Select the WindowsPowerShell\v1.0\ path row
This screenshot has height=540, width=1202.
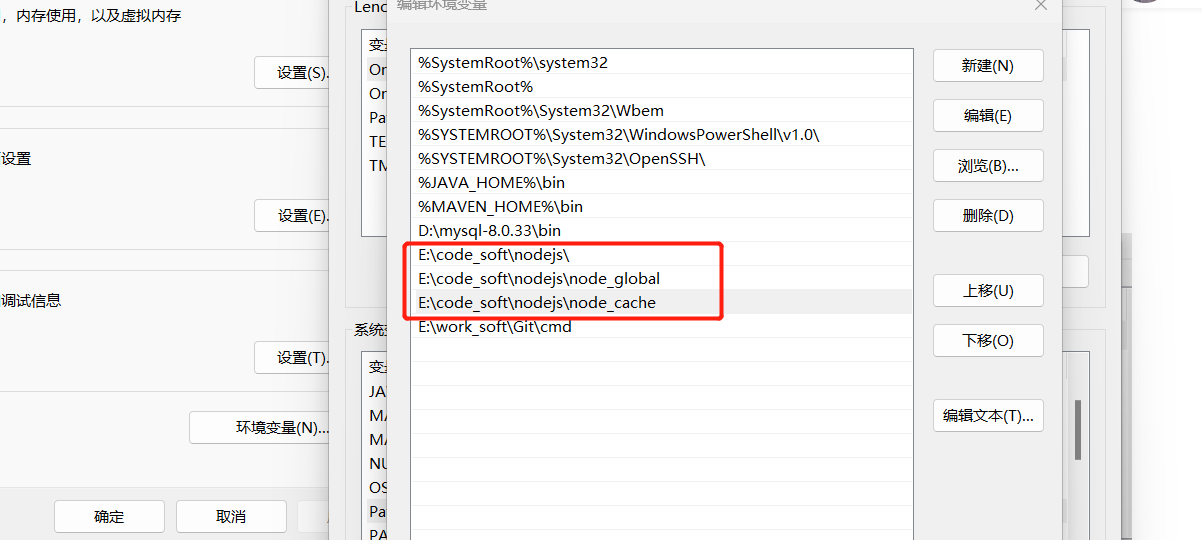pos(662,135)
